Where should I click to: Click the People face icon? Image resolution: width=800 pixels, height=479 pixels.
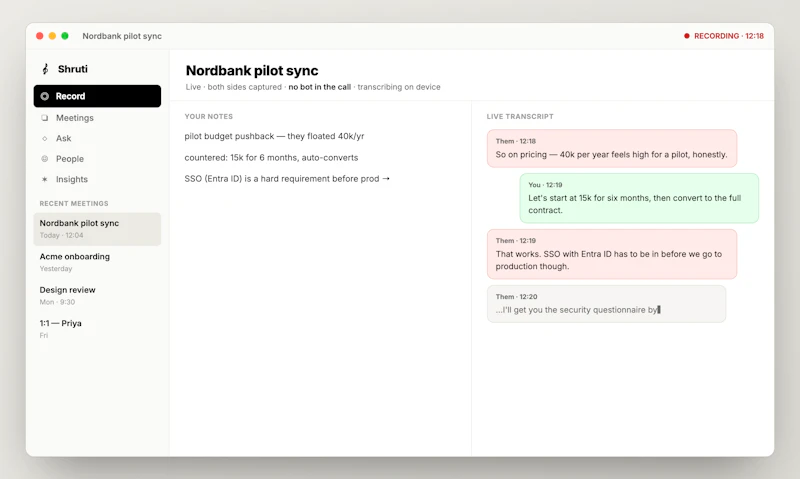(45, 159)
